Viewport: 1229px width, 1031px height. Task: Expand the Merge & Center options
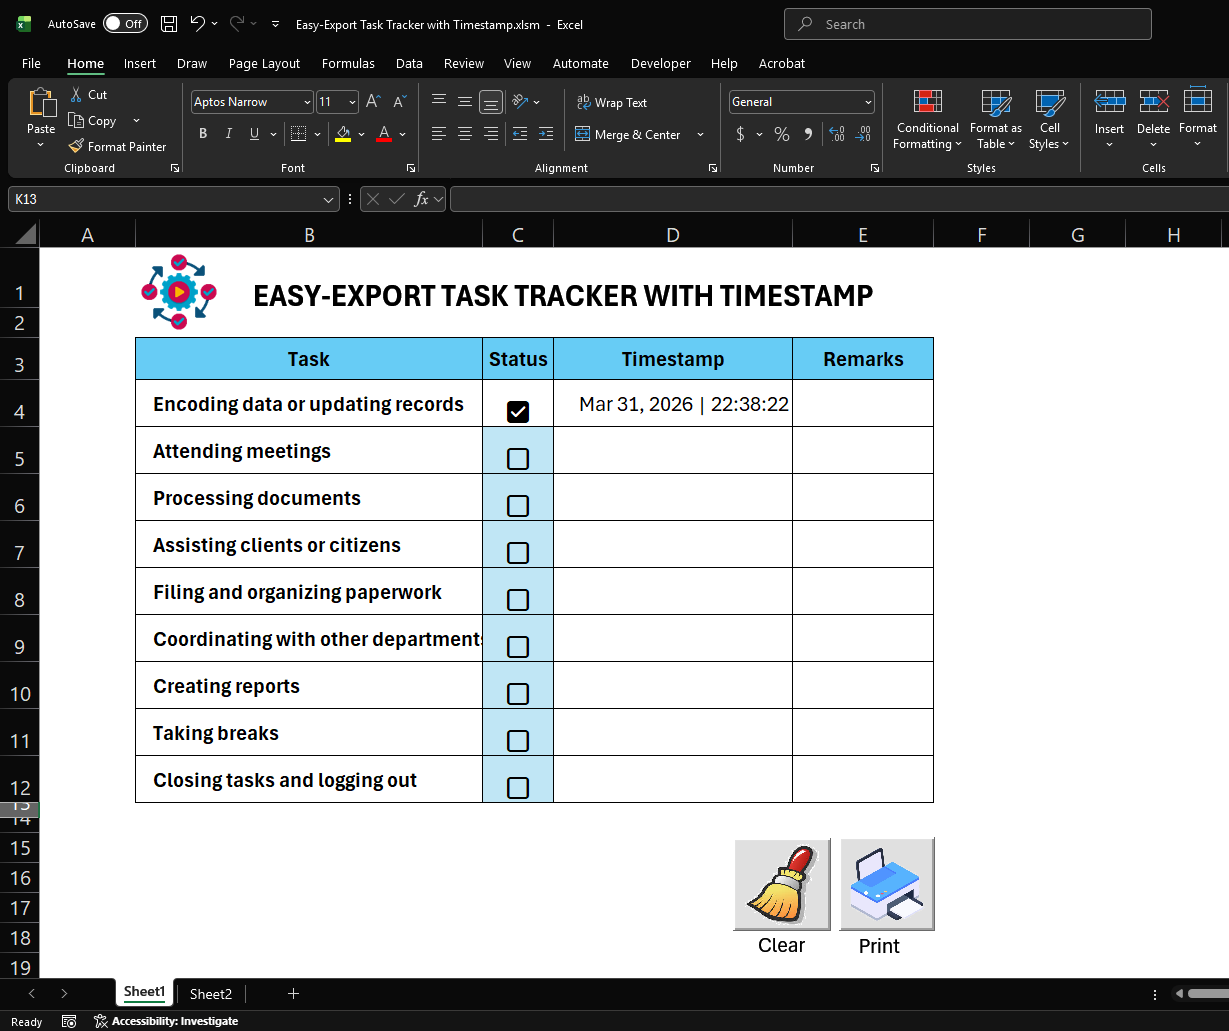[700, 133]
